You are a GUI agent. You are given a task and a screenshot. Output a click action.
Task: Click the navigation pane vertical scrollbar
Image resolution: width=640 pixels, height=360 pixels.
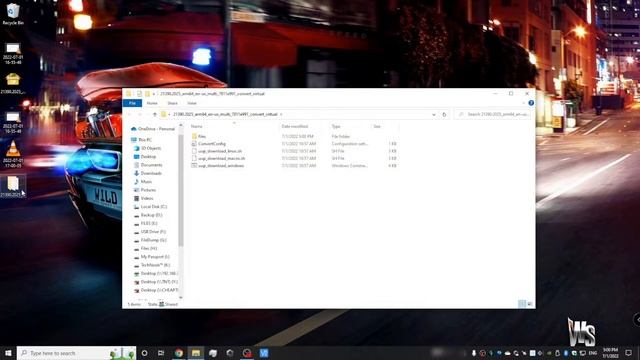tap(181, 190)
